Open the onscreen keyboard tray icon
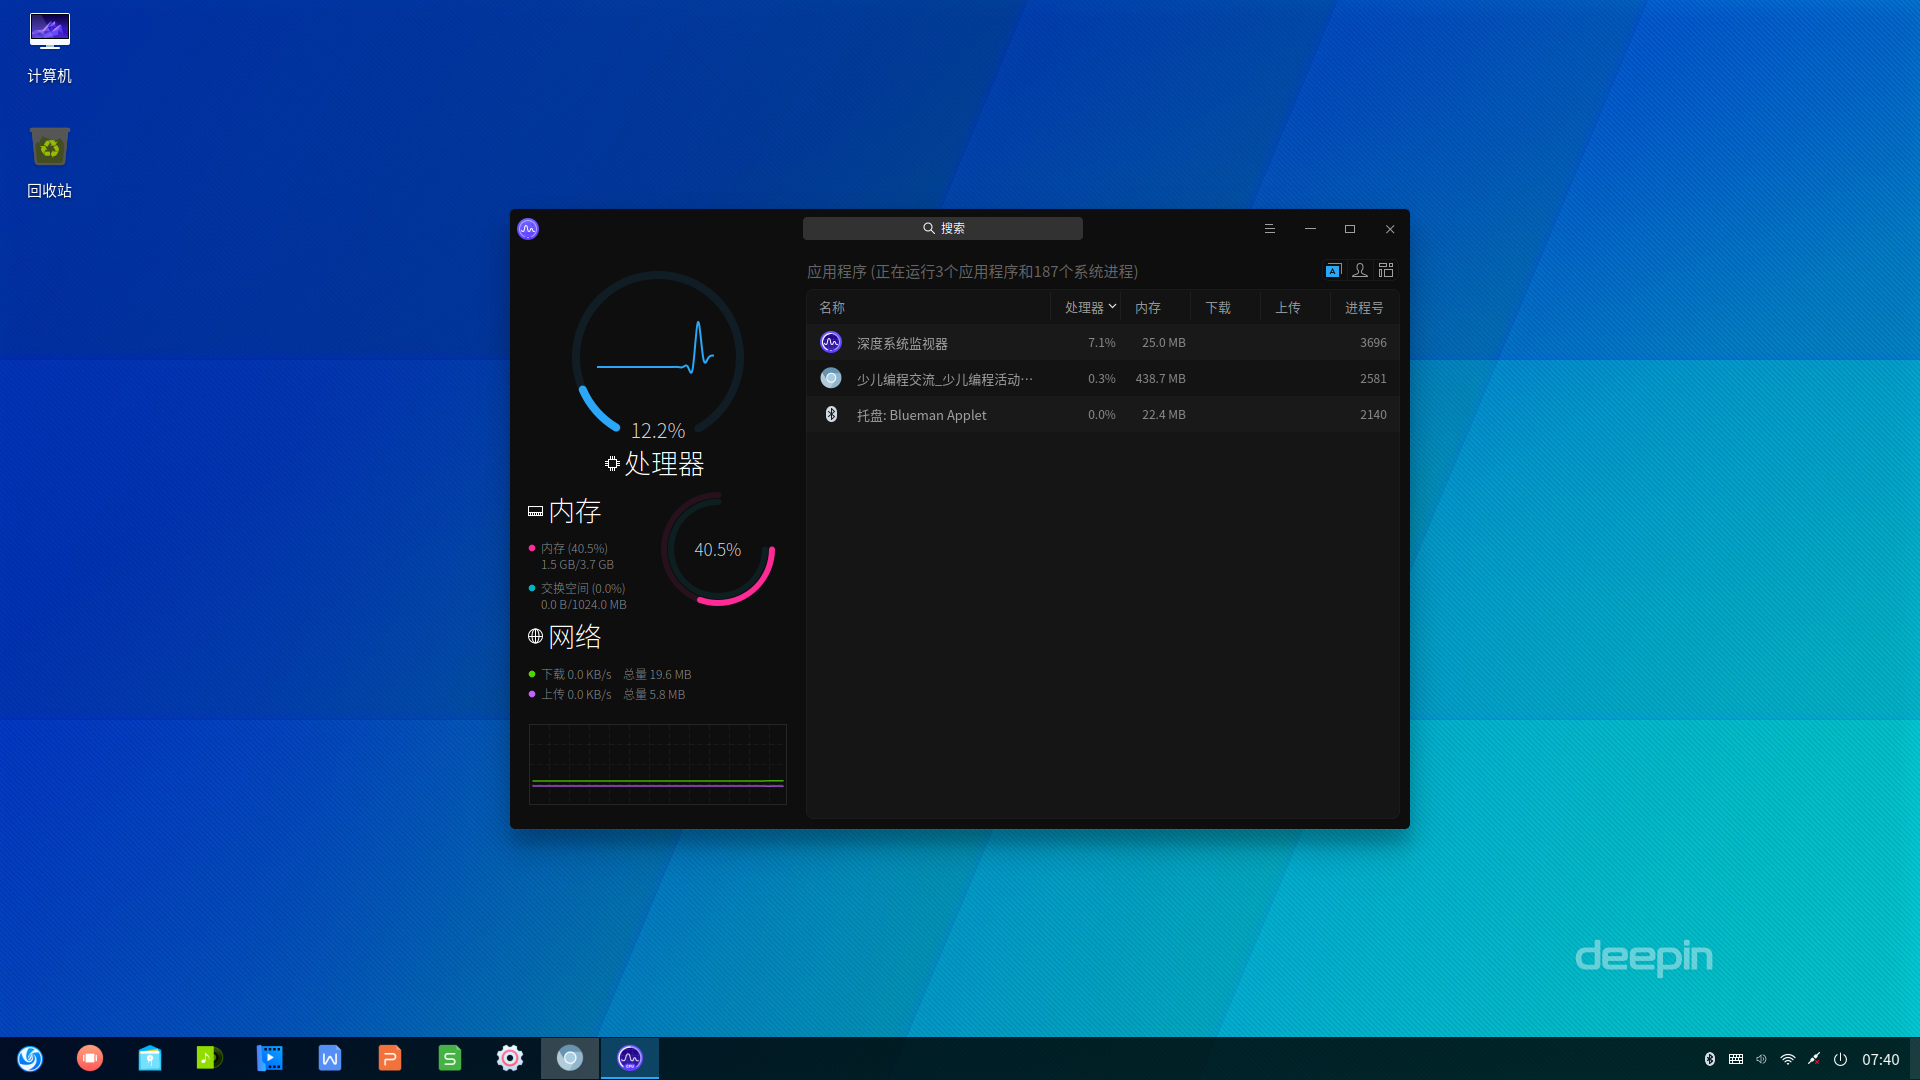The width and height of the screenshot is (1920, 1080). click(1736, 1059)
